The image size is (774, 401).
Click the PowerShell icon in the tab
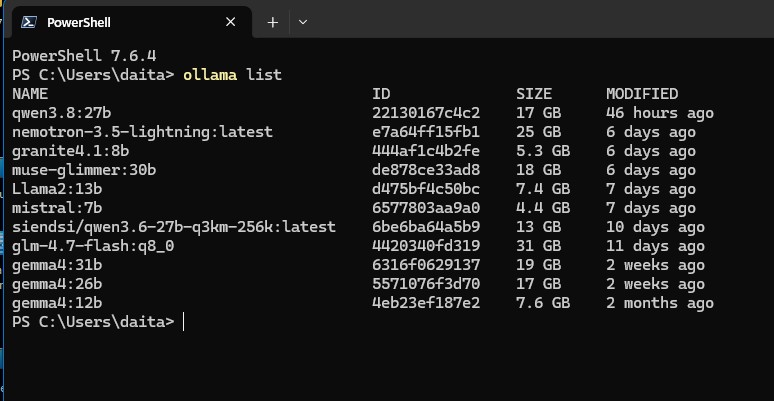click(29, 22)
